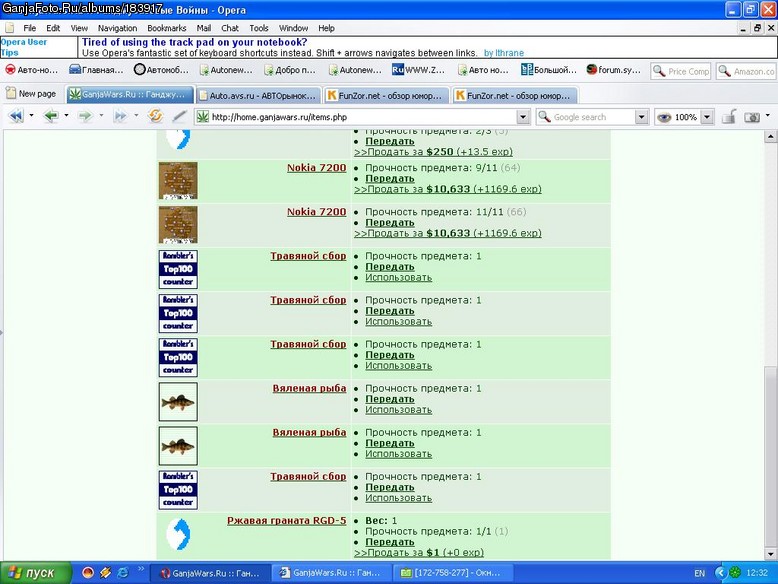Open the Авто-но... bookmark with red icon
Image resolution: width=778 pixels, height=584 pixels.
31,70
